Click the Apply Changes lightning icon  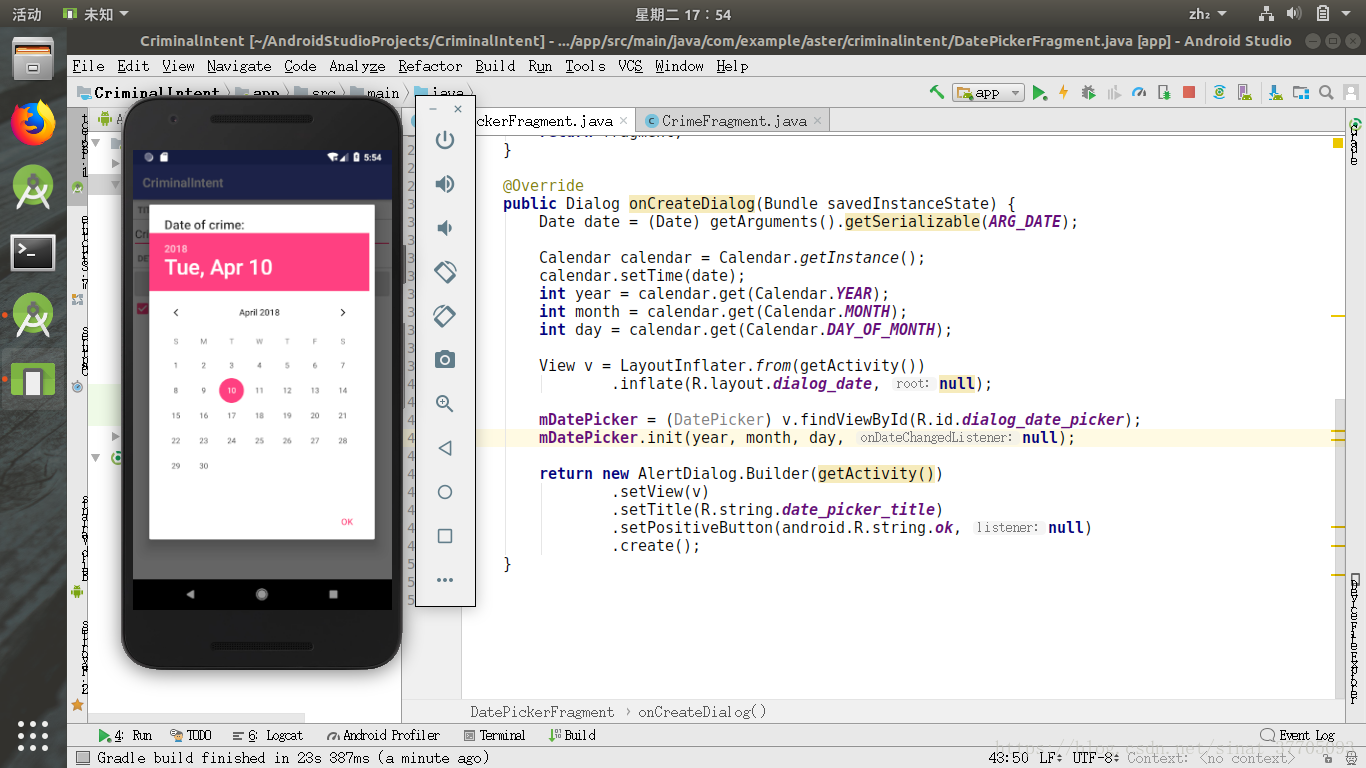1063,92
